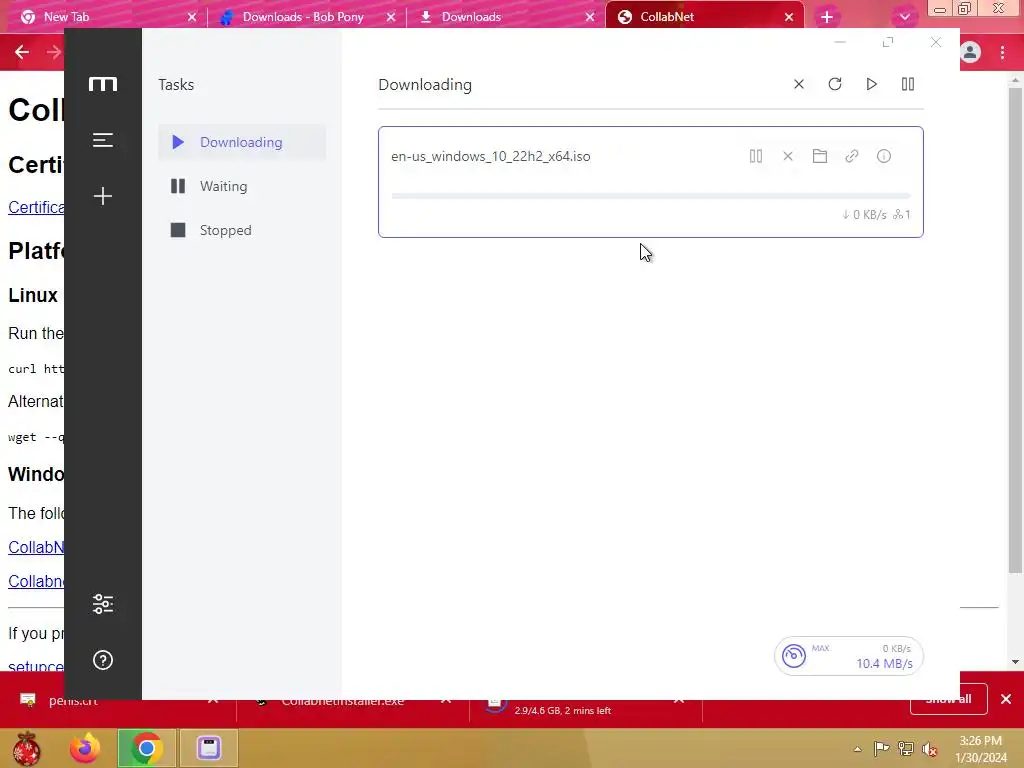
Task: Select the Downloading tasks tab
Action: point(242,142)
